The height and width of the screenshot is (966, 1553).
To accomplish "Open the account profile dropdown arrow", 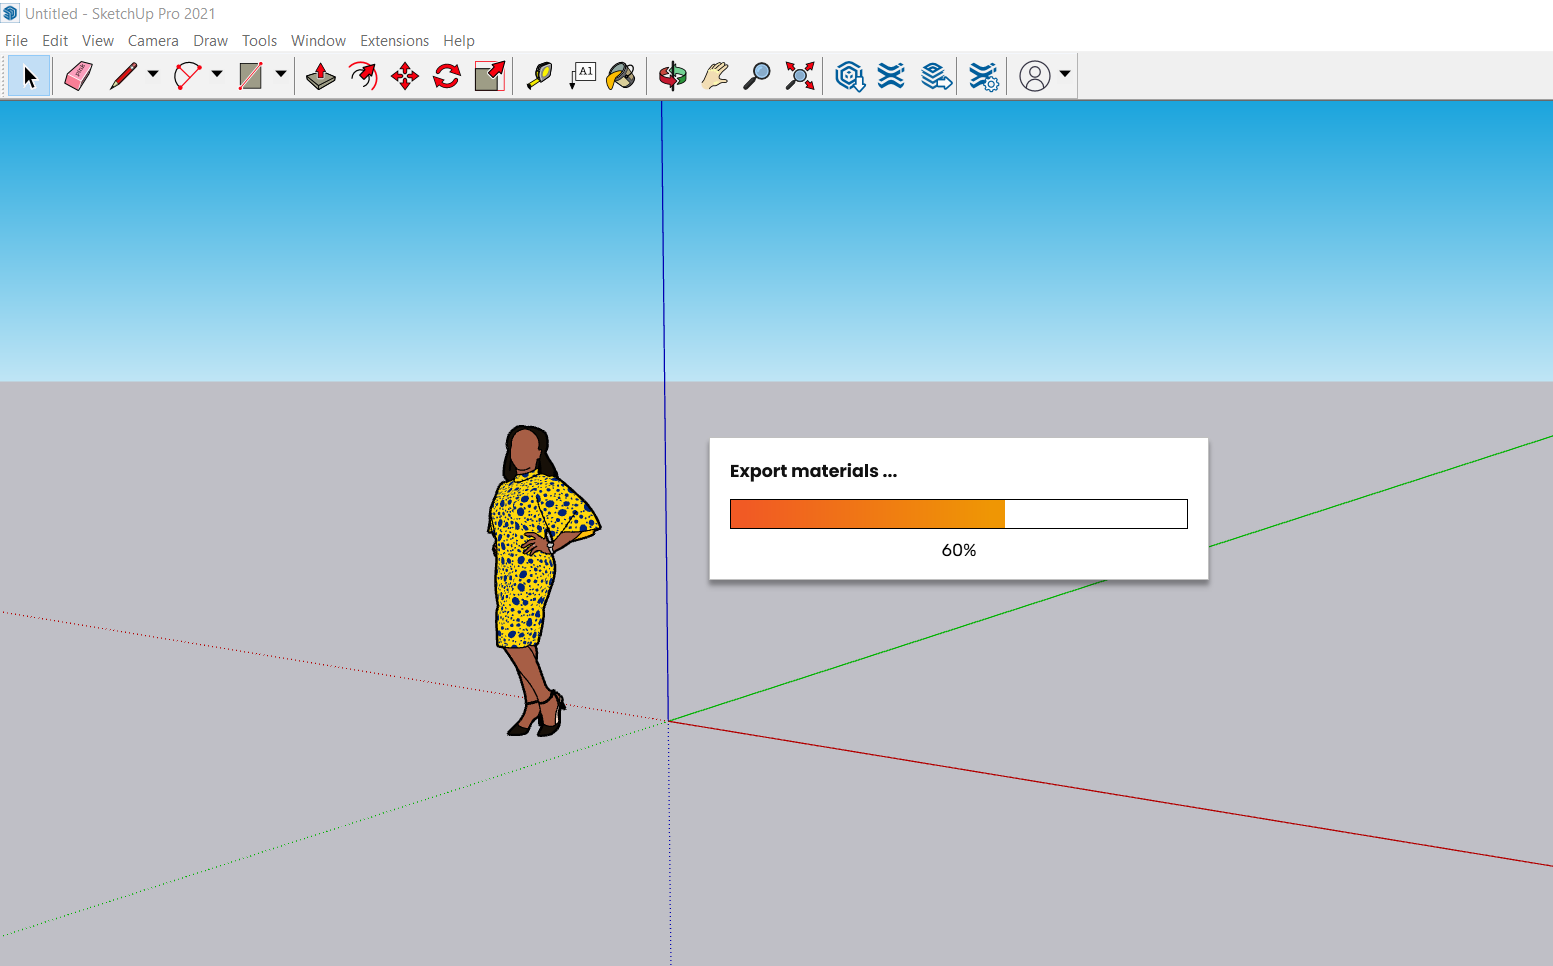I will click(x=1065, y=74).
